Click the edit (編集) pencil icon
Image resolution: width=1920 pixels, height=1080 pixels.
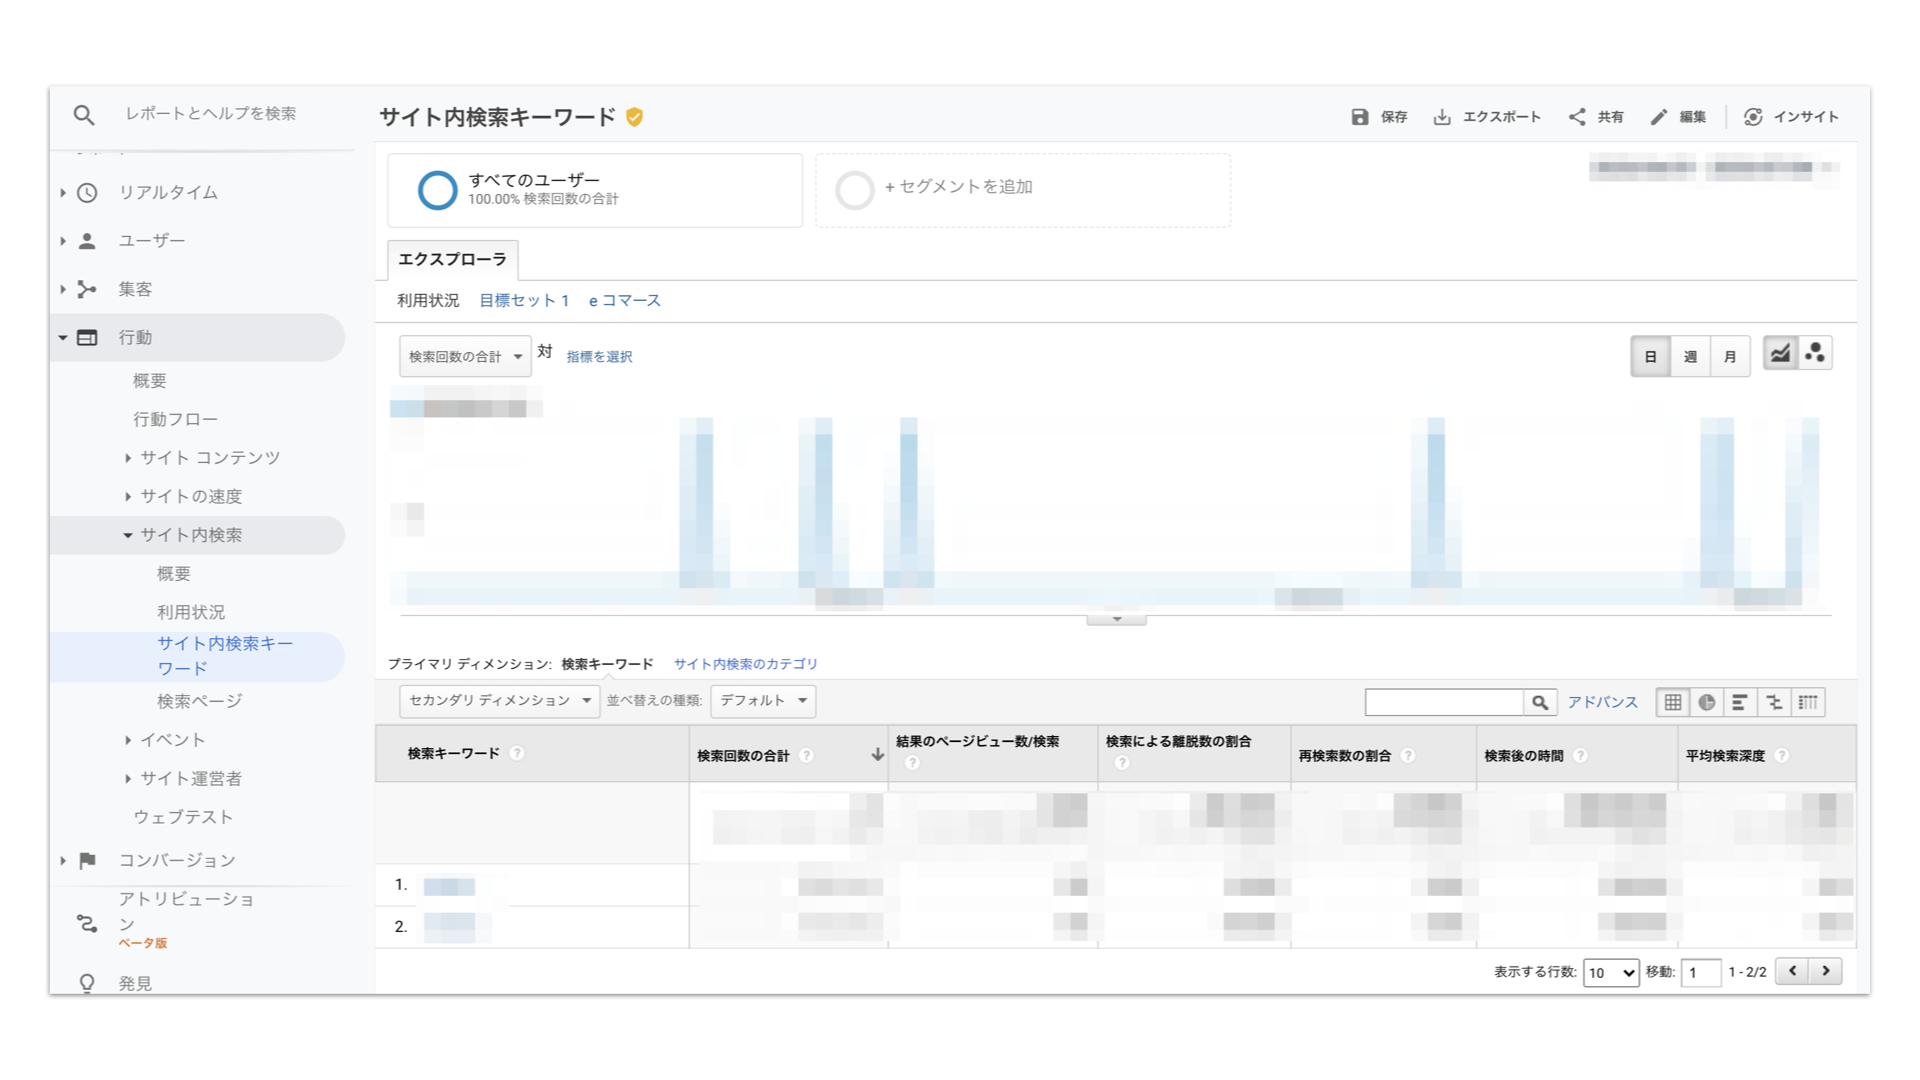pos(1659,117)
